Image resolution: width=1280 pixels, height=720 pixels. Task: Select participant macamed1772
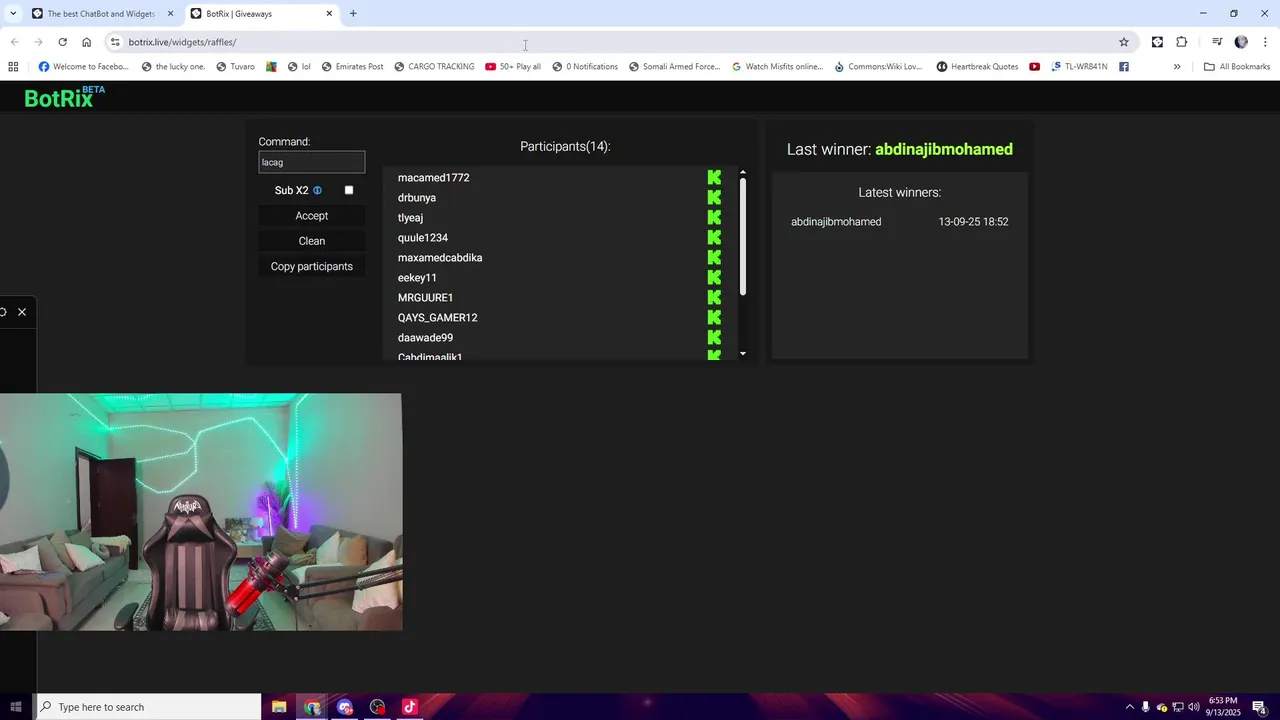point(434,178)
